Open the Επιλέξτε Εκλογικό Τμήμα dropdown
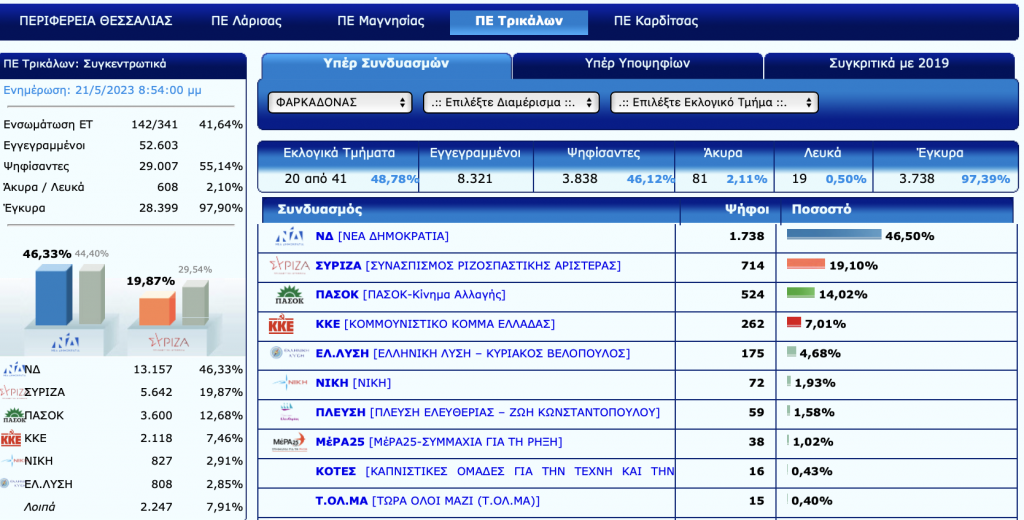 pyautogui.click(x=714, y=103)
